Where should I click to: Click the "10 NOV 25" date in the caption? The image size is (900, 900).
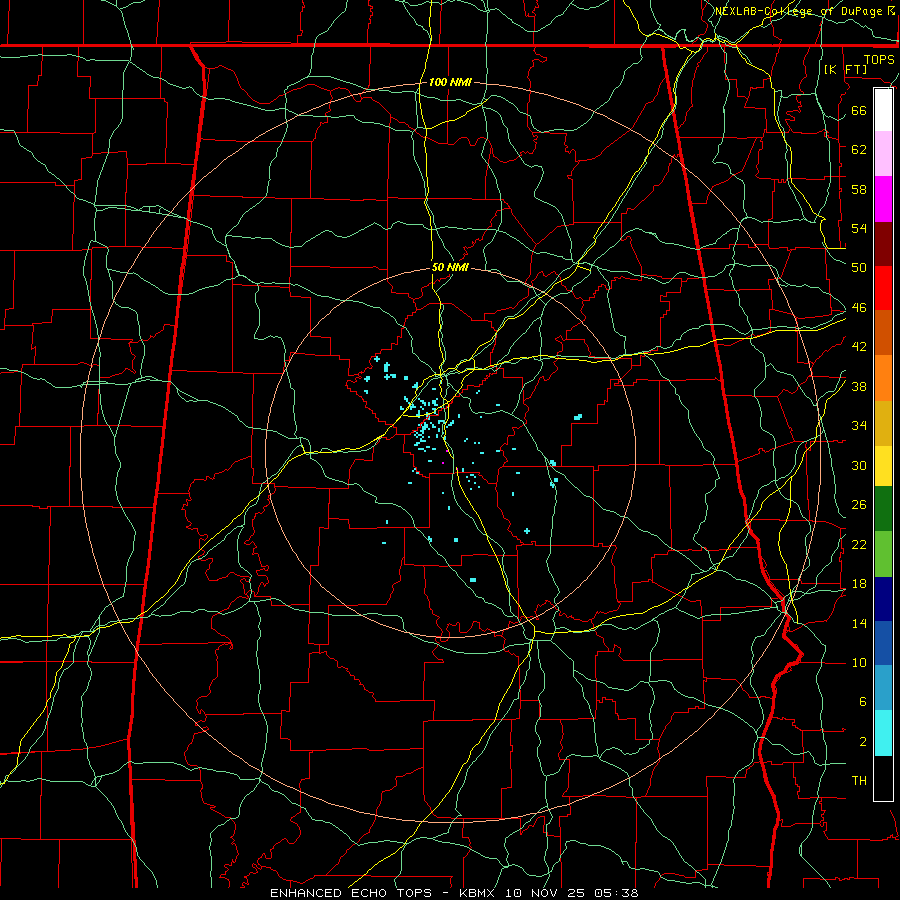click(546, 893)
